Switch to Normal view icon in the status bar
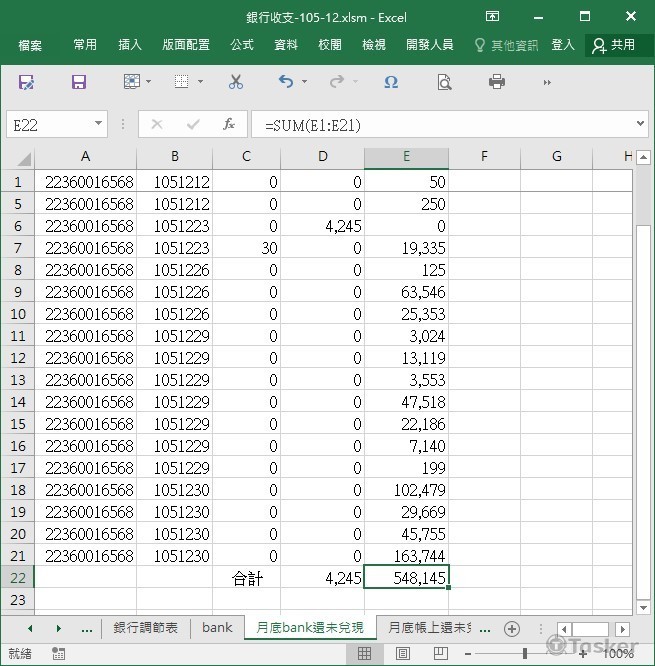Image resolution: width=655 pixels, height=666 pixels. [364, 653]
